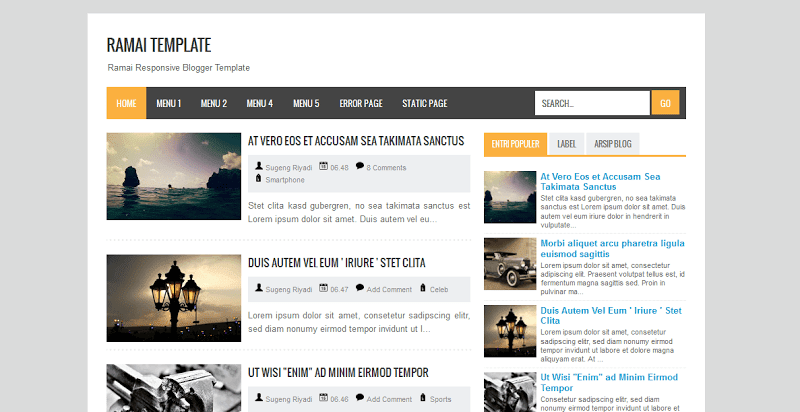Open post title At Vero Eos Et Accusam
800x412 pixels.
pyautogui.click(x=356, y=141)
